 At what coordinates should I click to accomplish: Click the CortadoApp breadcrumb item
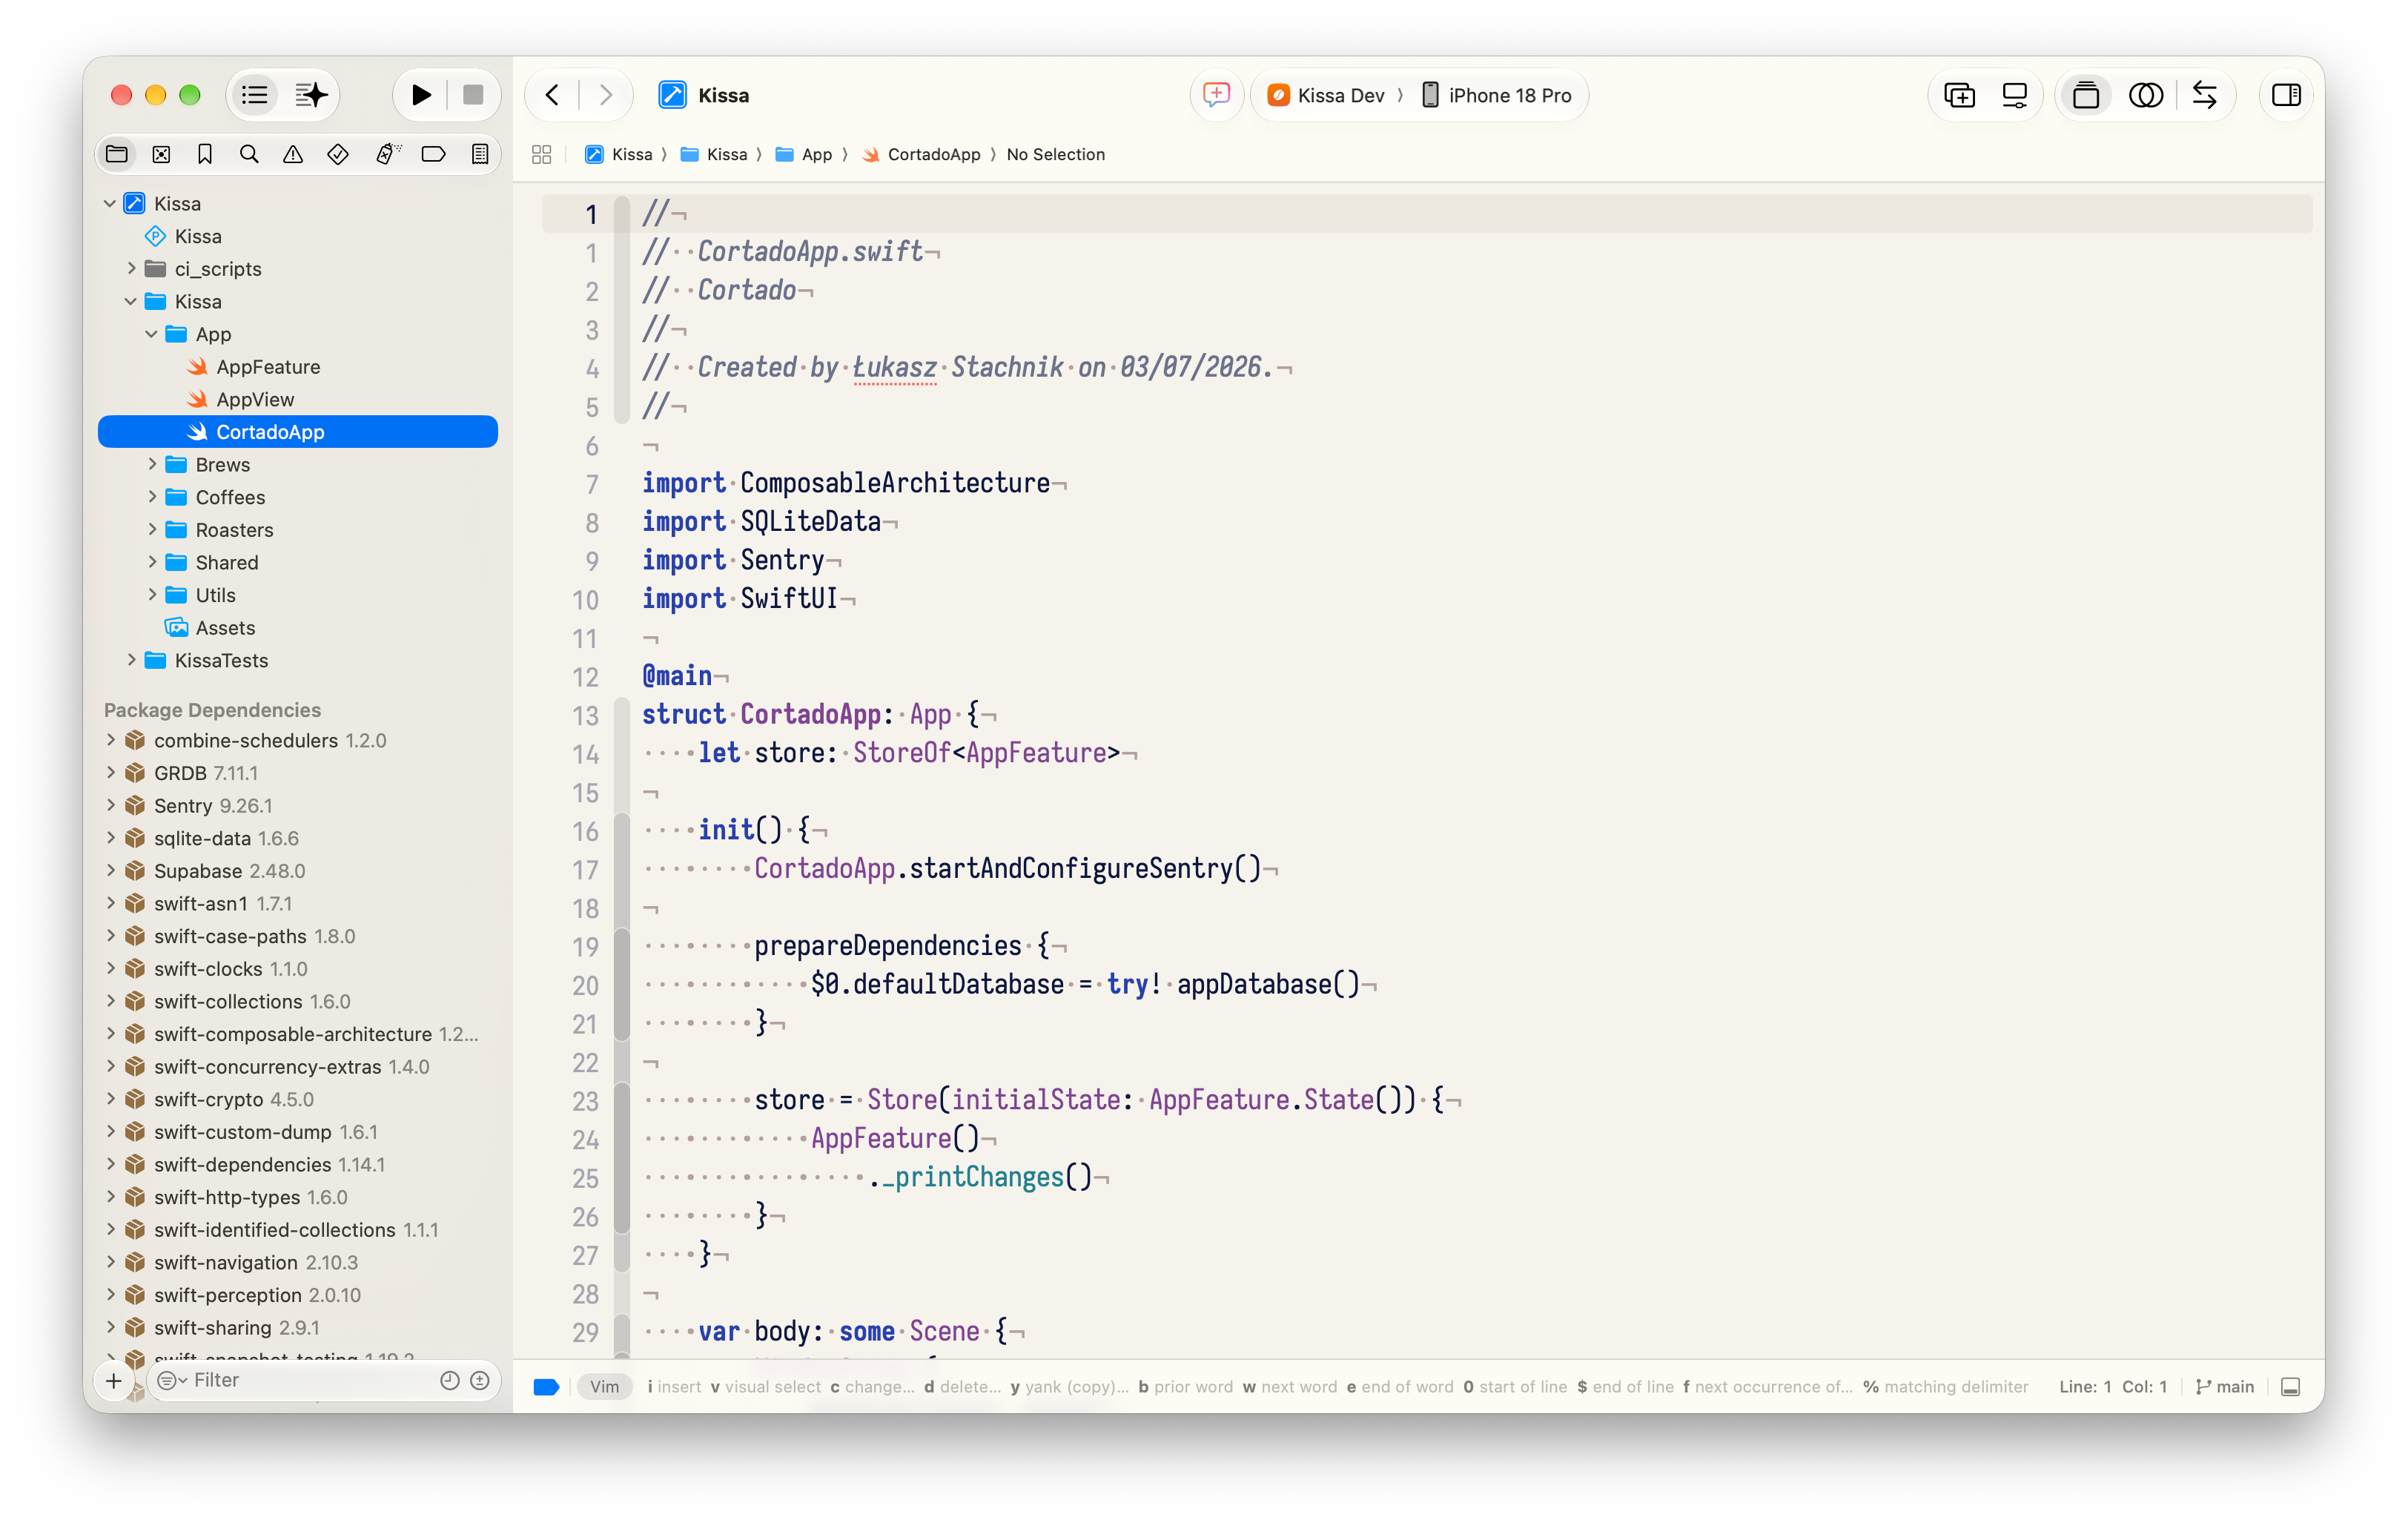[x=922, y=154]
